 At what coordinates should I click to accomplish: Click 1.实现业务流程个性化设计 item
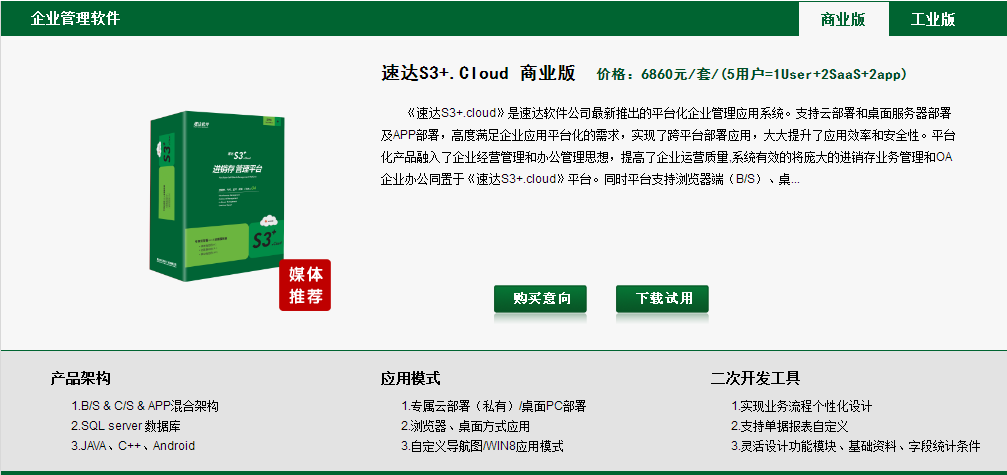coord(801,406)
